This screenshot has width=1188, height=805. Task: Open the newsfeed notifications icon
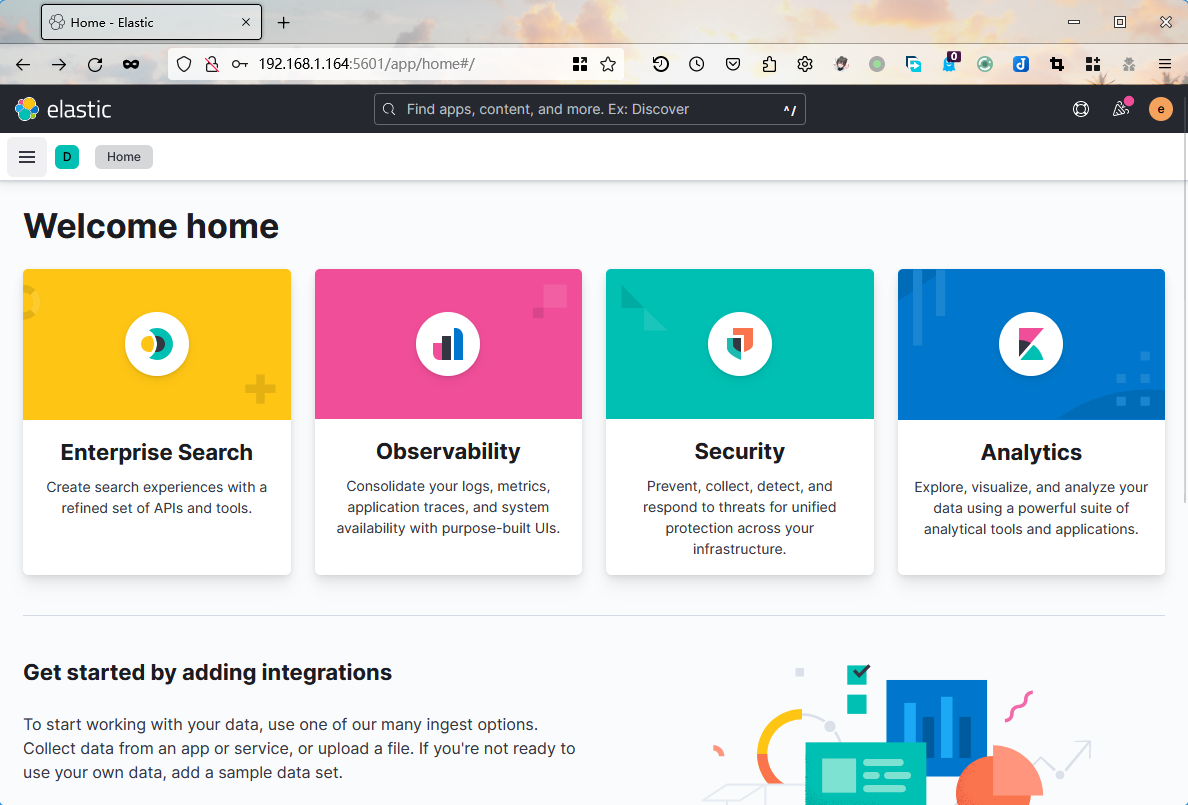click(x=1121, y=109)
